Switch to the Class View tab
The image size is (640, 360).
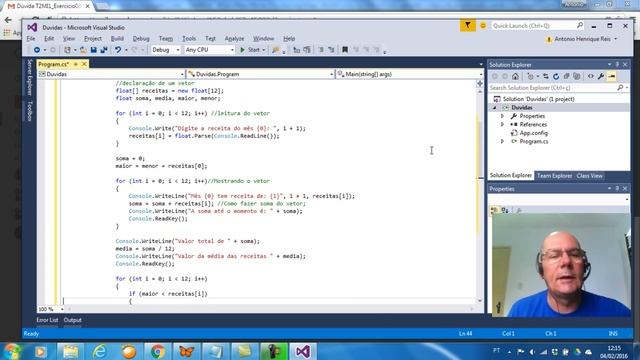589,176
